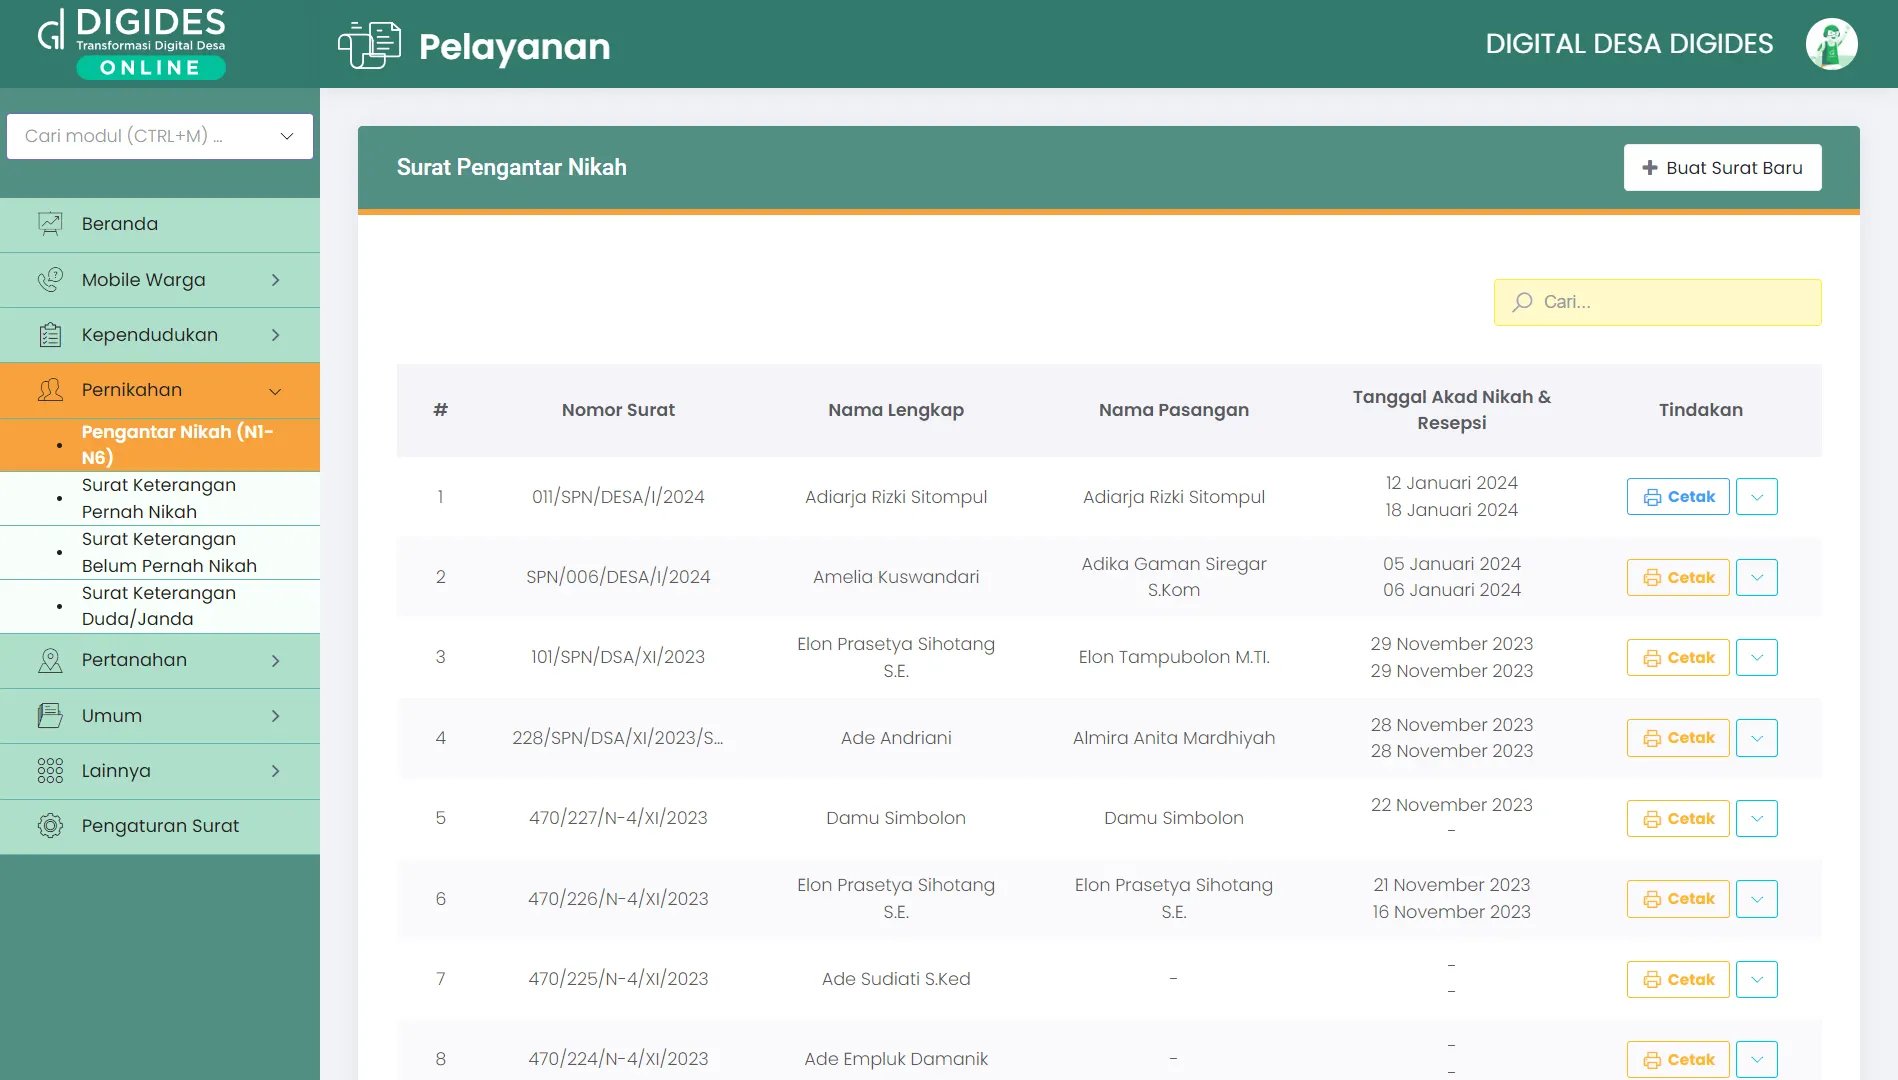Open Surat Keterangan Pernah Nikah
1898x1080 pixels.
[x=160, y=498]
